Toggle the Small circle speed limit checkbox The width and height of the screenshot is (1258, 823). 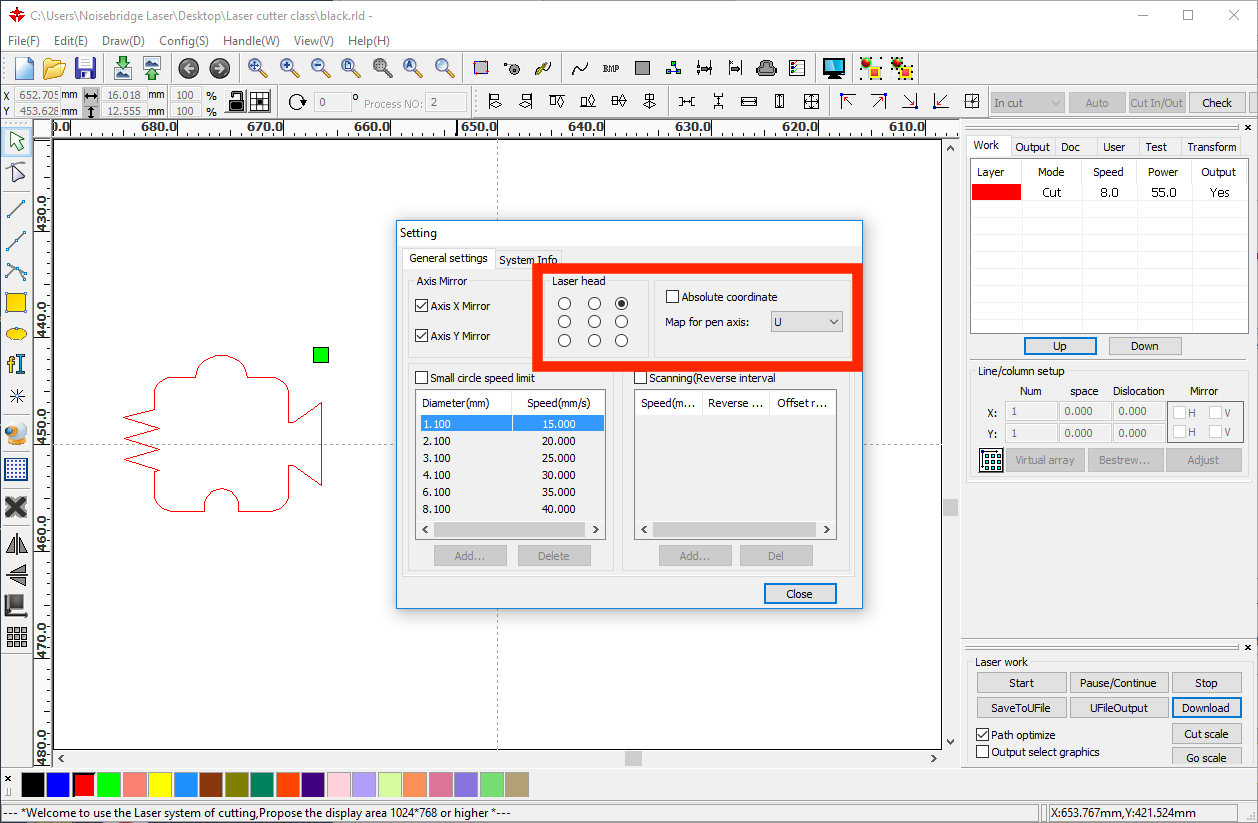[x=421, y=378]
